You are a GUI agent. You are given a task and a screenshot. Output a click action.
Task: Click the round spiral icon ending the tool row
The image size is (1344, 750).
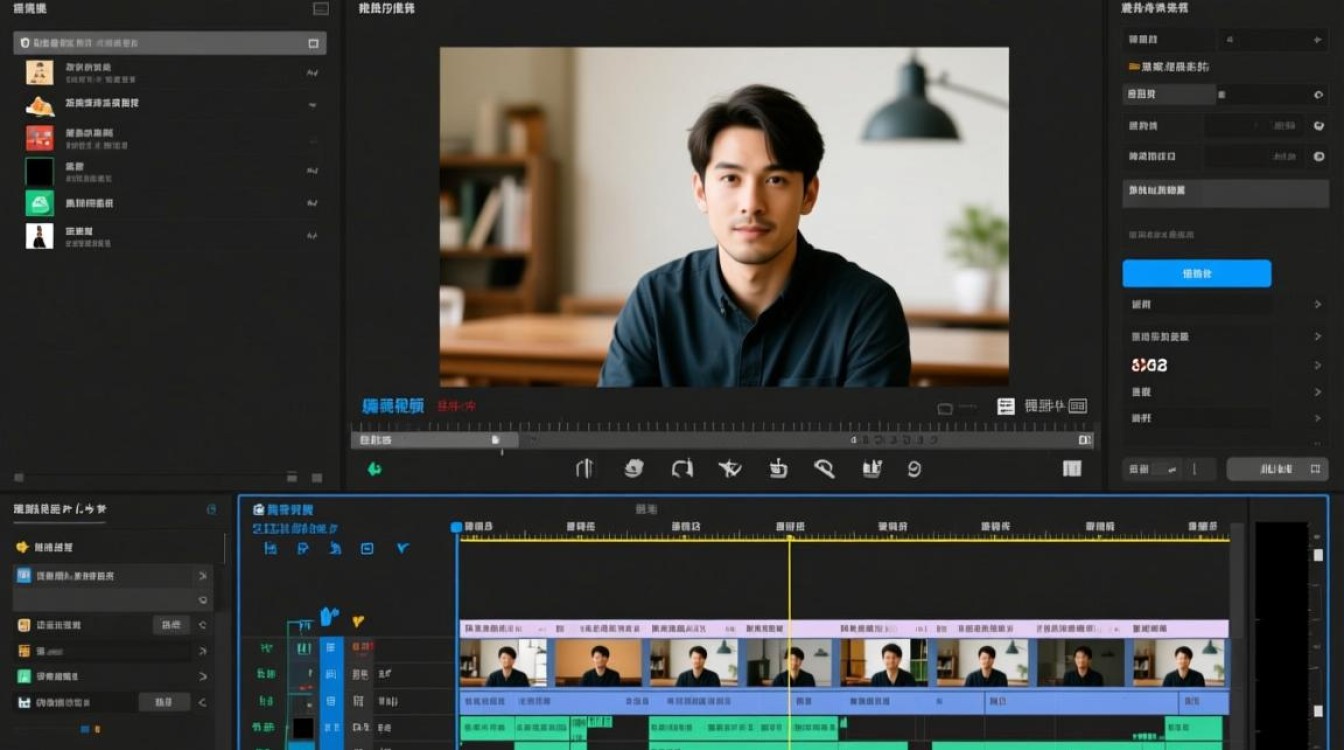[913, 468]
